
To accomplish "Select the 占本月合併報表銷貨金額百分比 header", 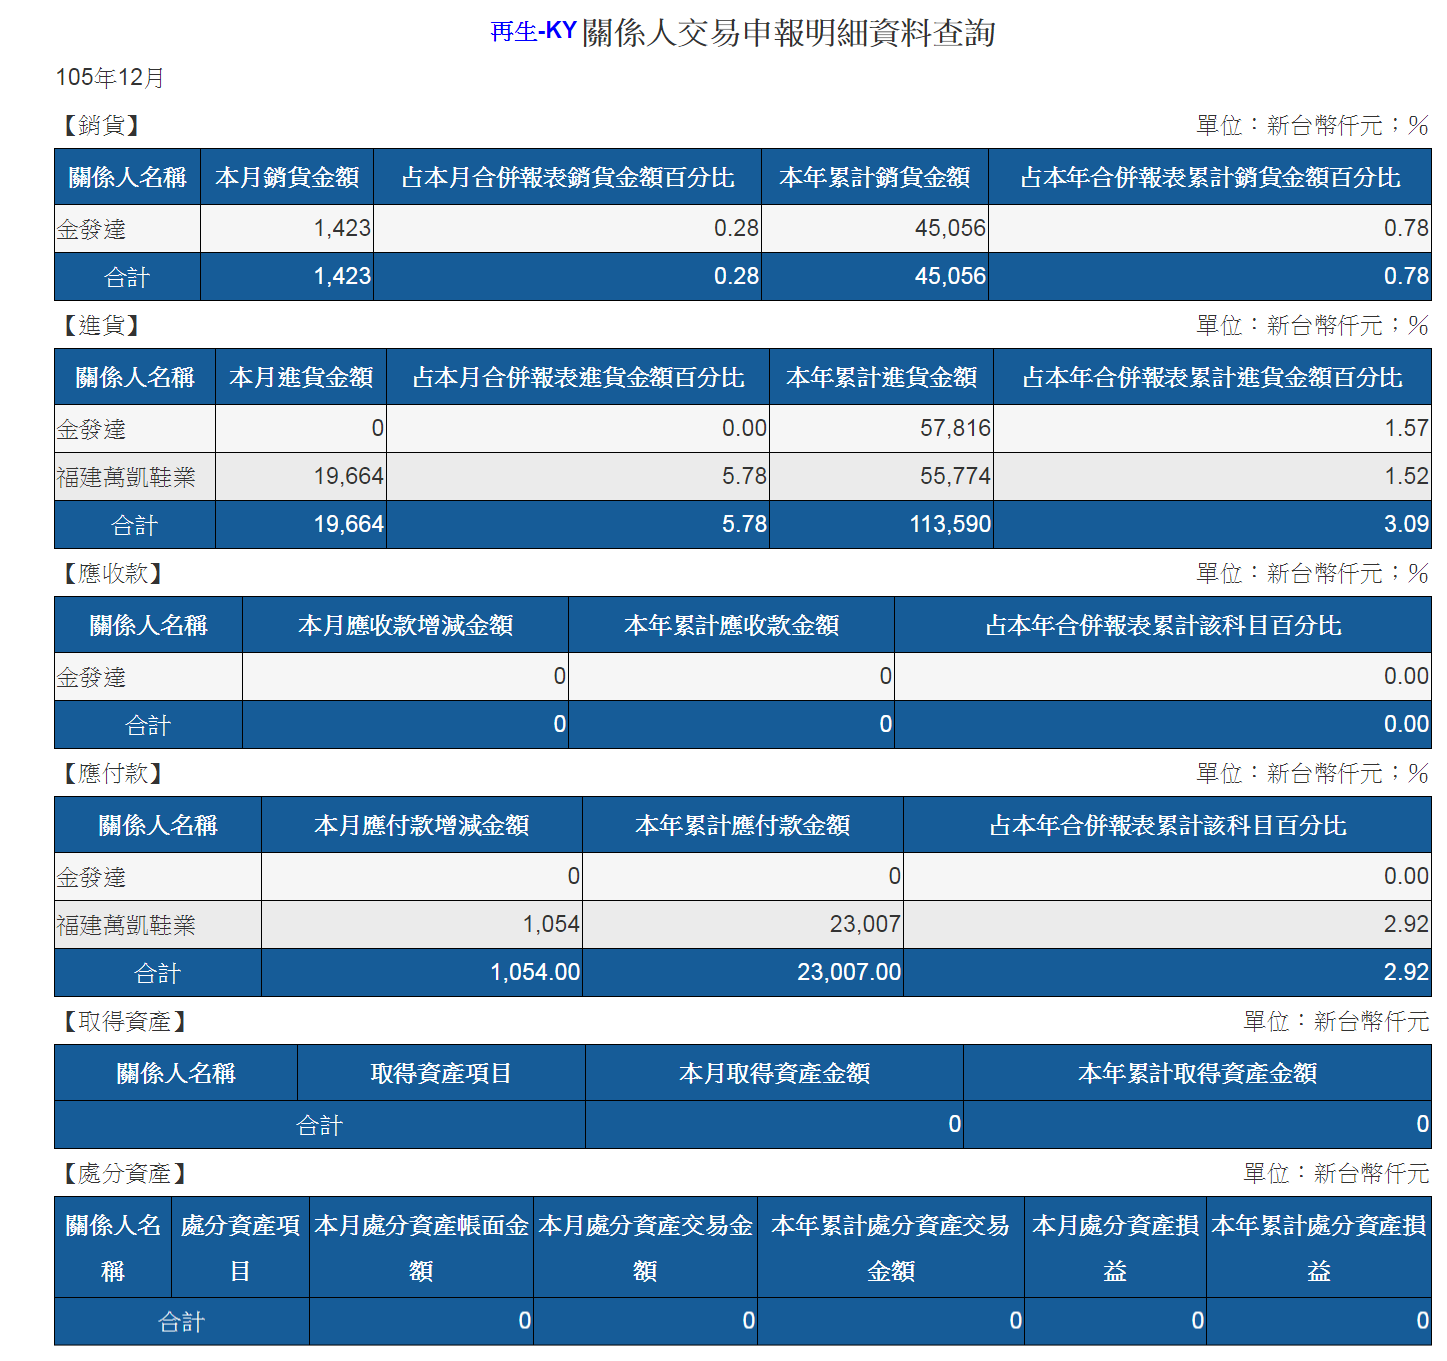I will [567, 177].
